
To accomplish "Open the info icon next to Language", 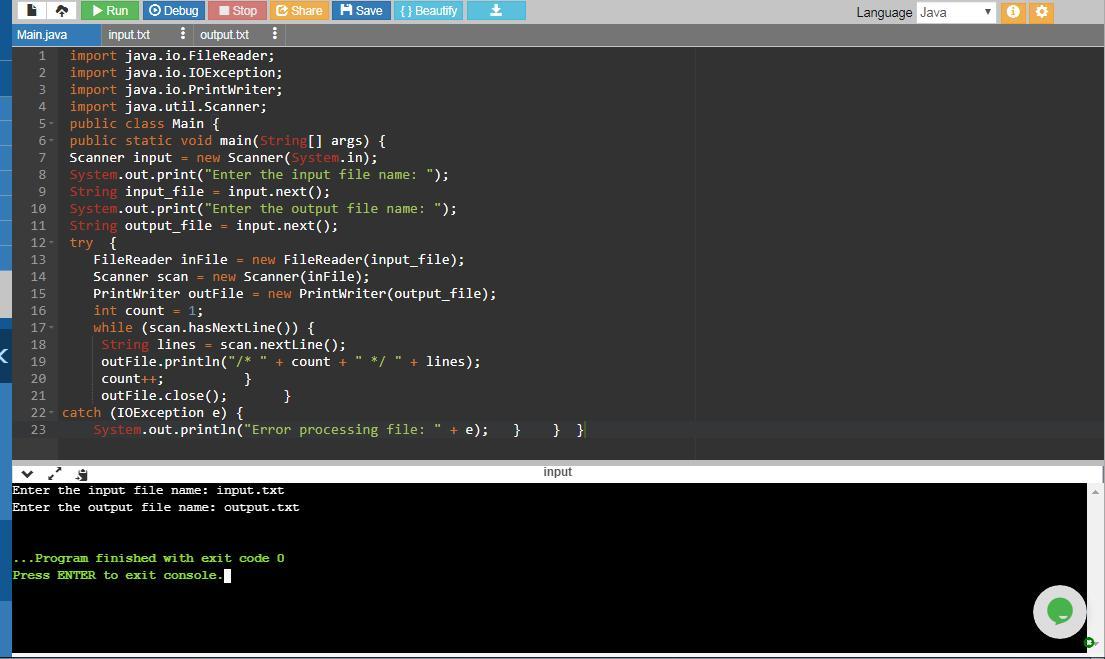I will pyautogui.click(x=1013, y=12).
